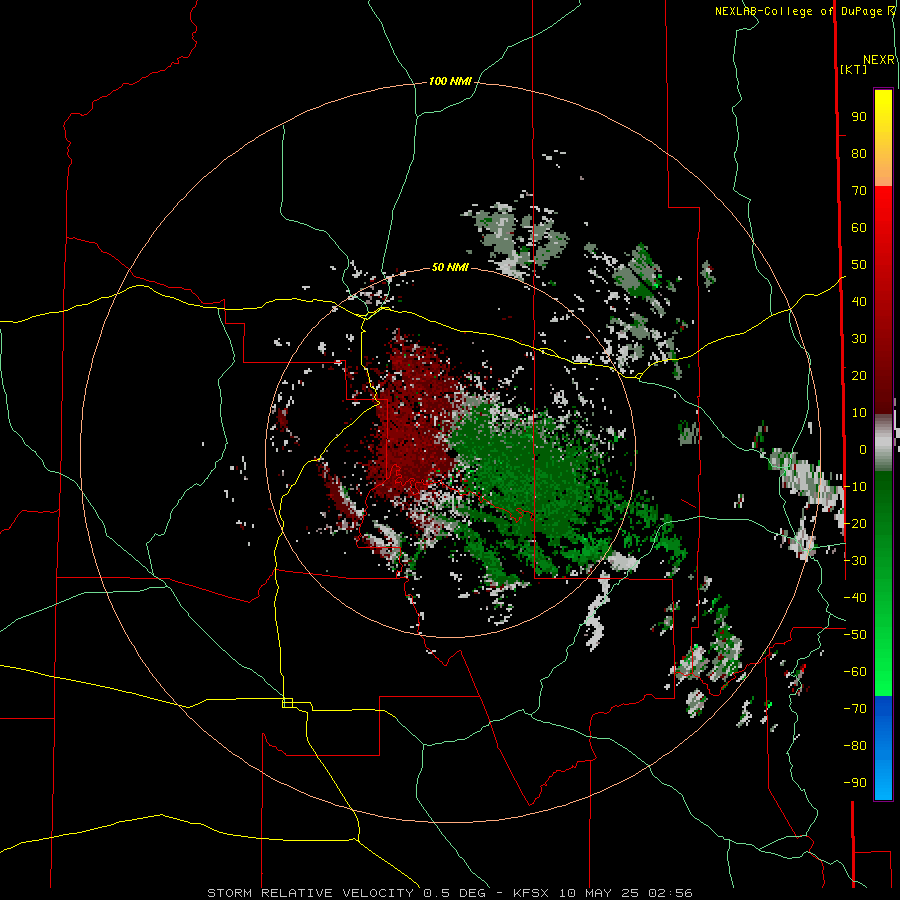Image resolution: width=900 pixels, height=900 pixels.
Task: Select the 60 value on velocity scale
Action: (x=859, y=228)
